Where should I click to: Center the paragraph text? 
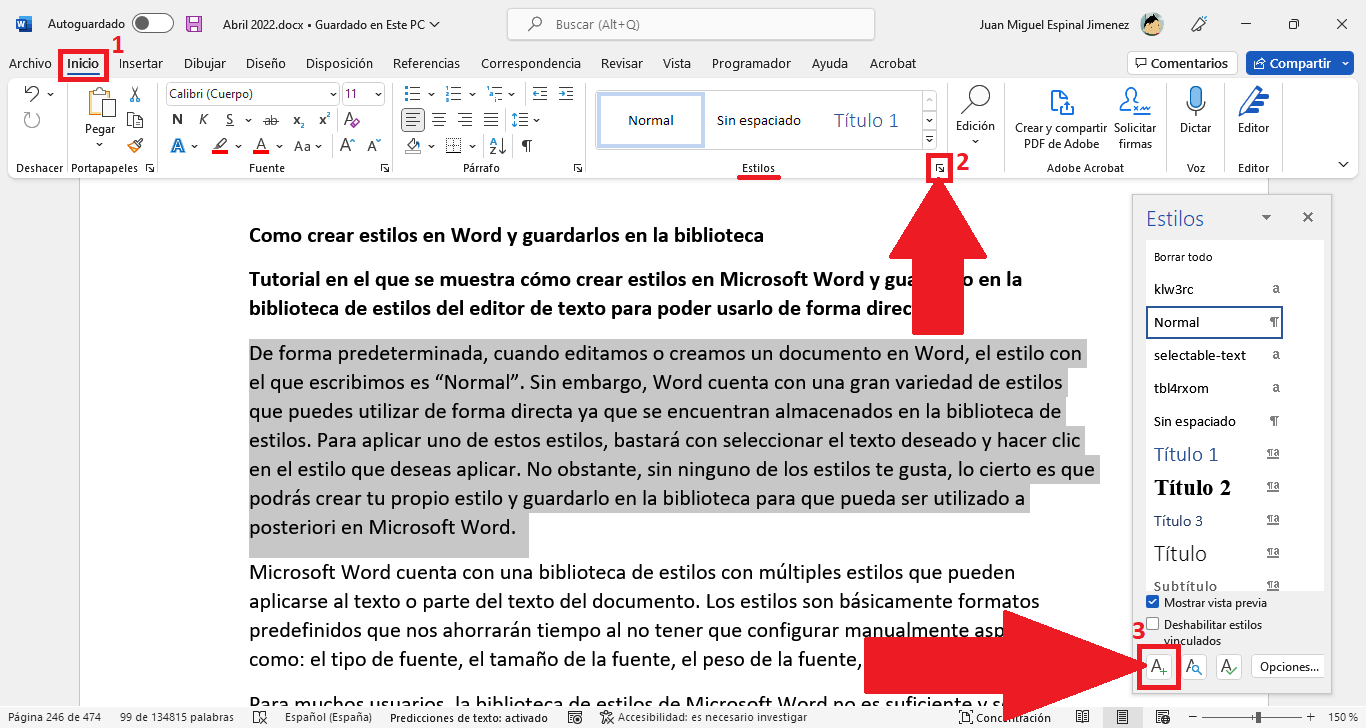[x=438, y=120]
